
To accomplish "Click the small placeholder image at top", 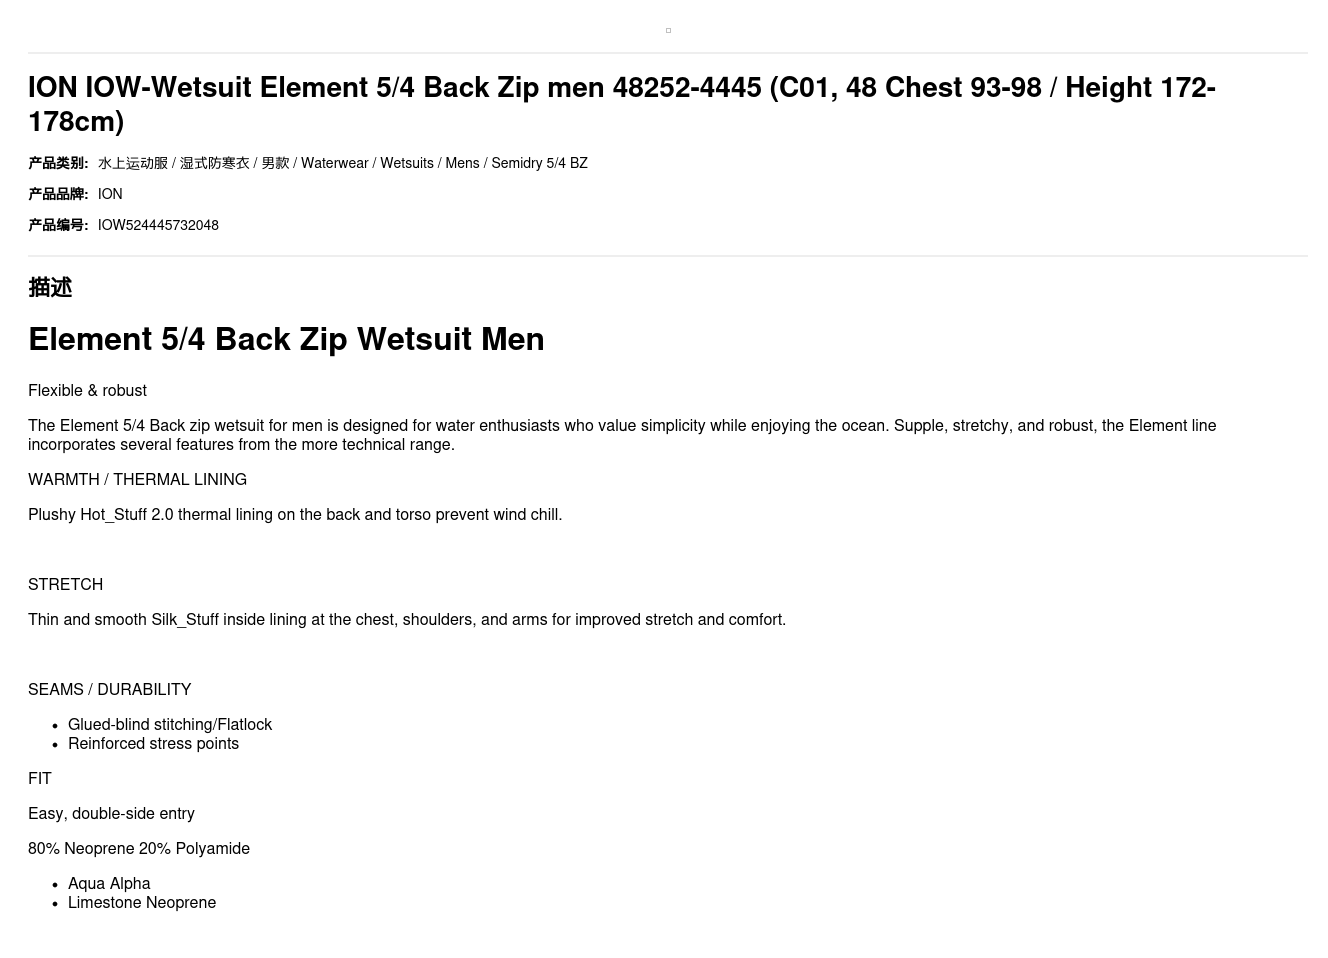I will 668,31.
